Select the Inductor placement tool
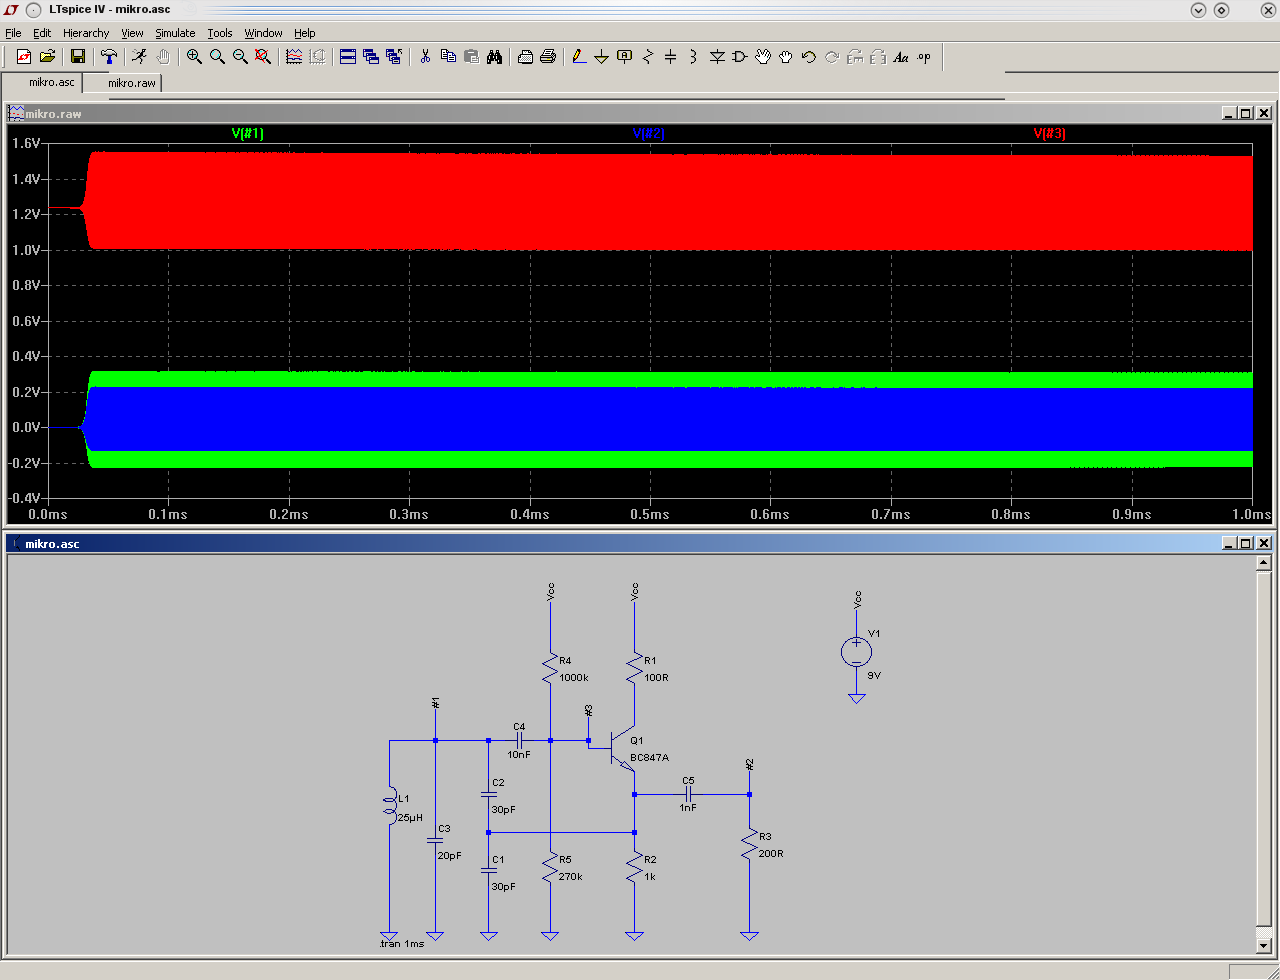 tap(694, 57)
